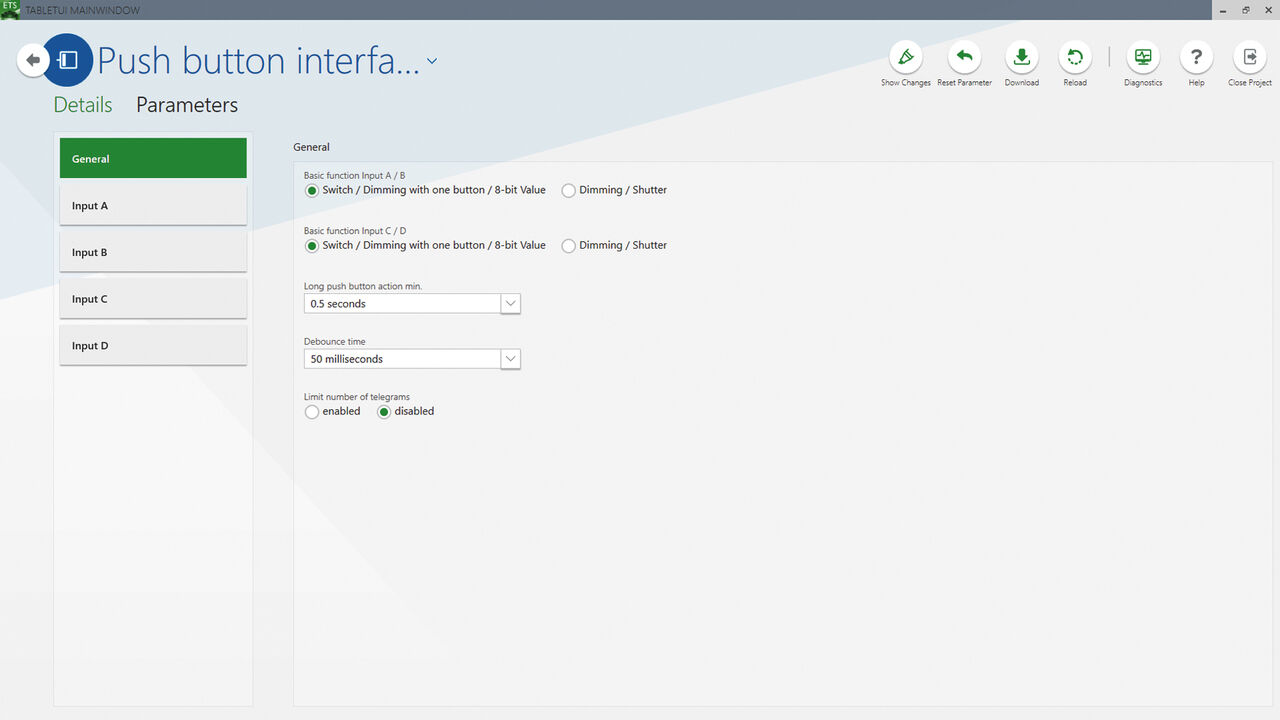Open Diagnostics
Image resolution: width=1280 pixels, height=720 pixels.
tap(1143, 57)
